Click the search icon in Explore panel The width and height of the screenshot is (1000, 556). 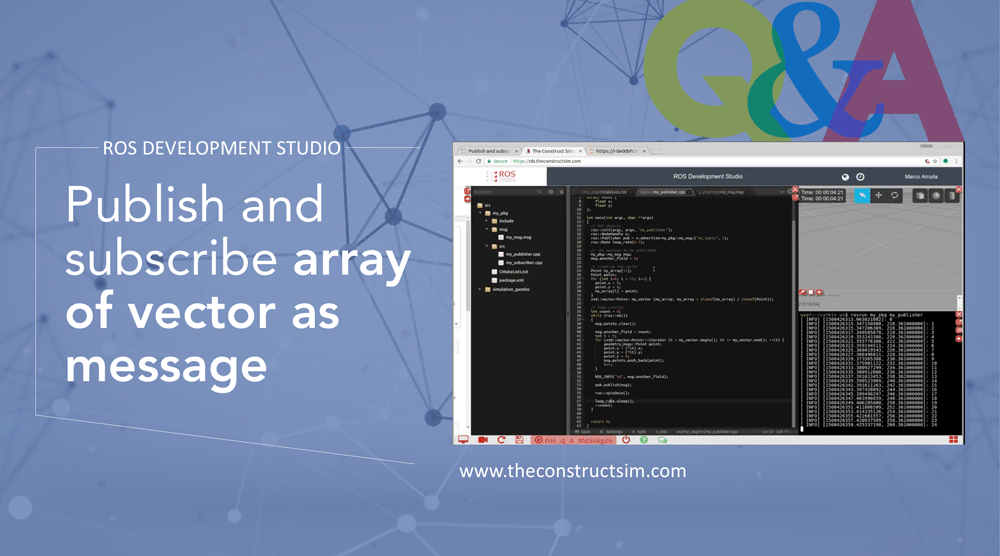540,192
